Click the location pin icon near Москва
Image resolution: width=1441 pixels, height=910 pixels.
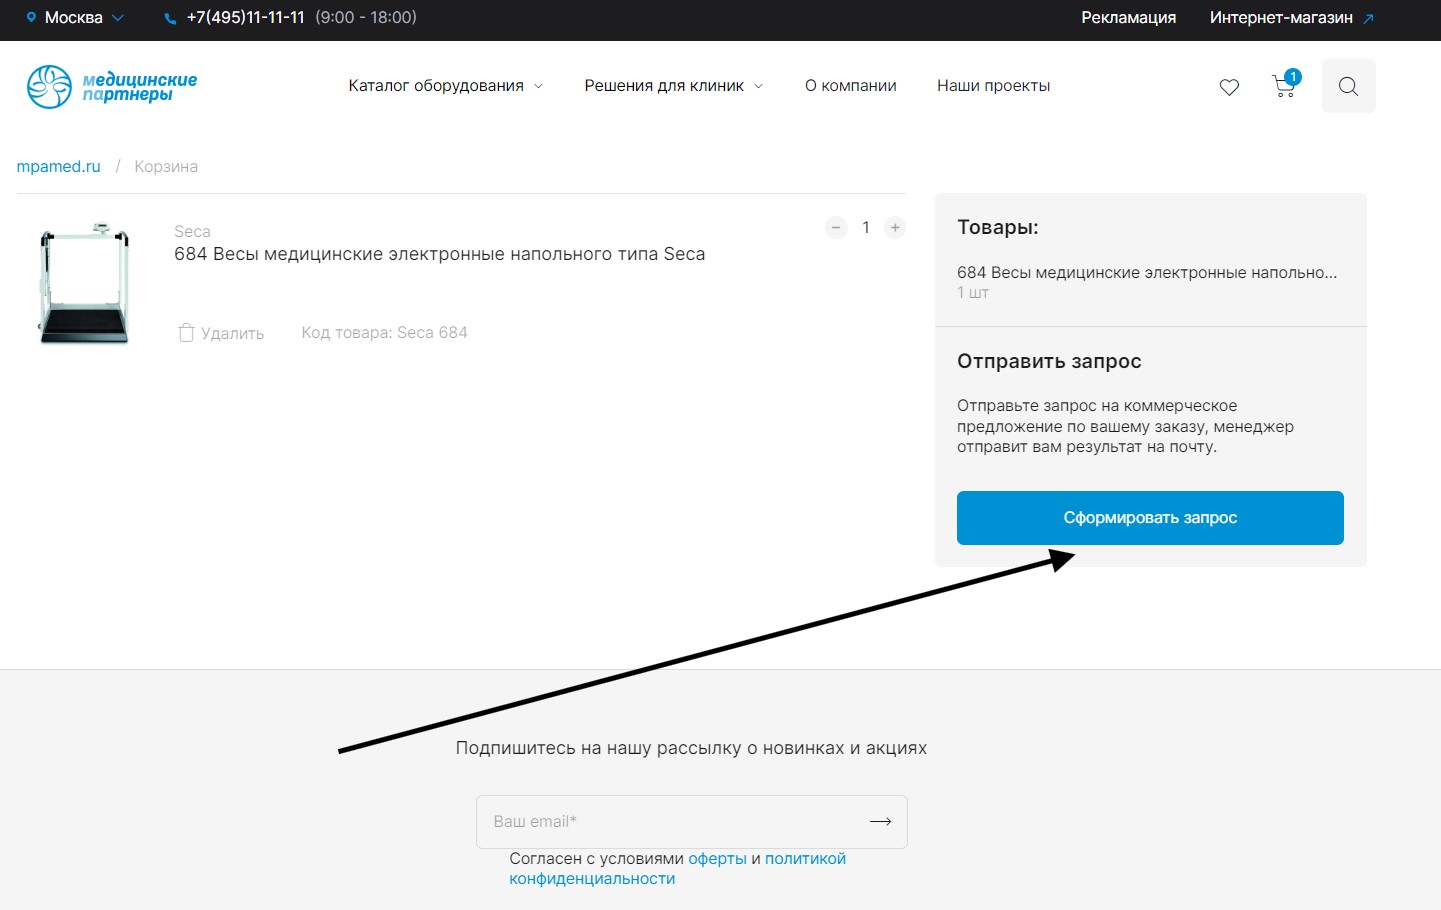coord(31,17)
